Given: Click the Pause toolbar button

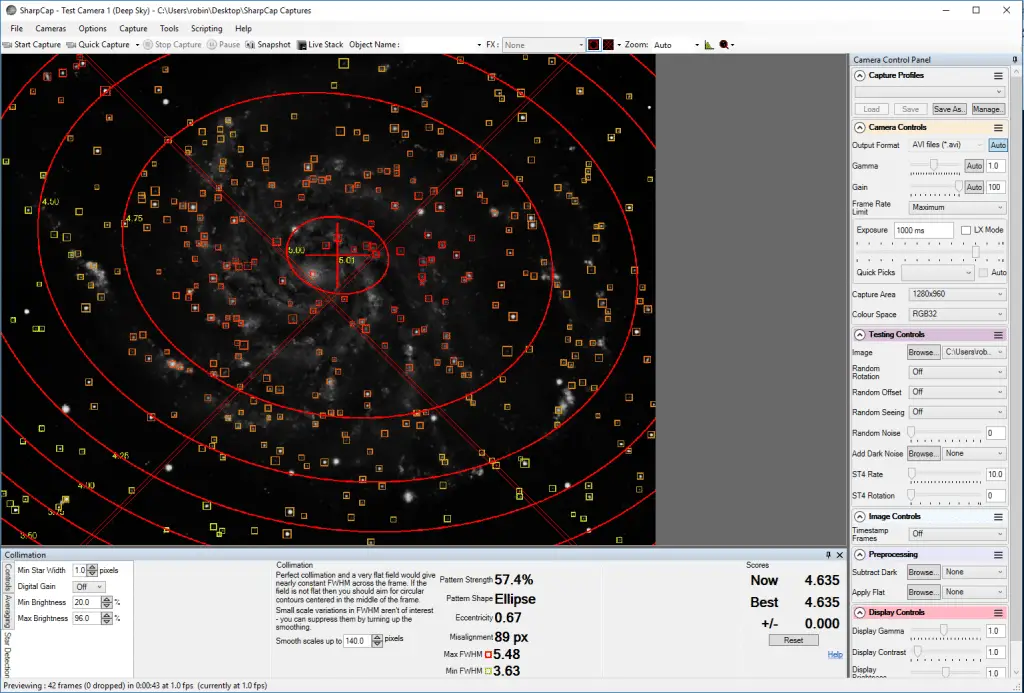Looking at the screenshot, I should (x=224, y=44).
